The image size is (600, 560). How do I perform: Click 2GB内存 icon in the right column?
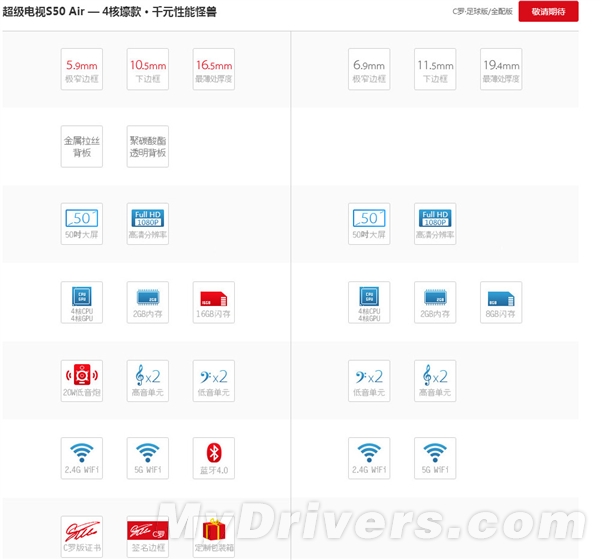[435, 302]
